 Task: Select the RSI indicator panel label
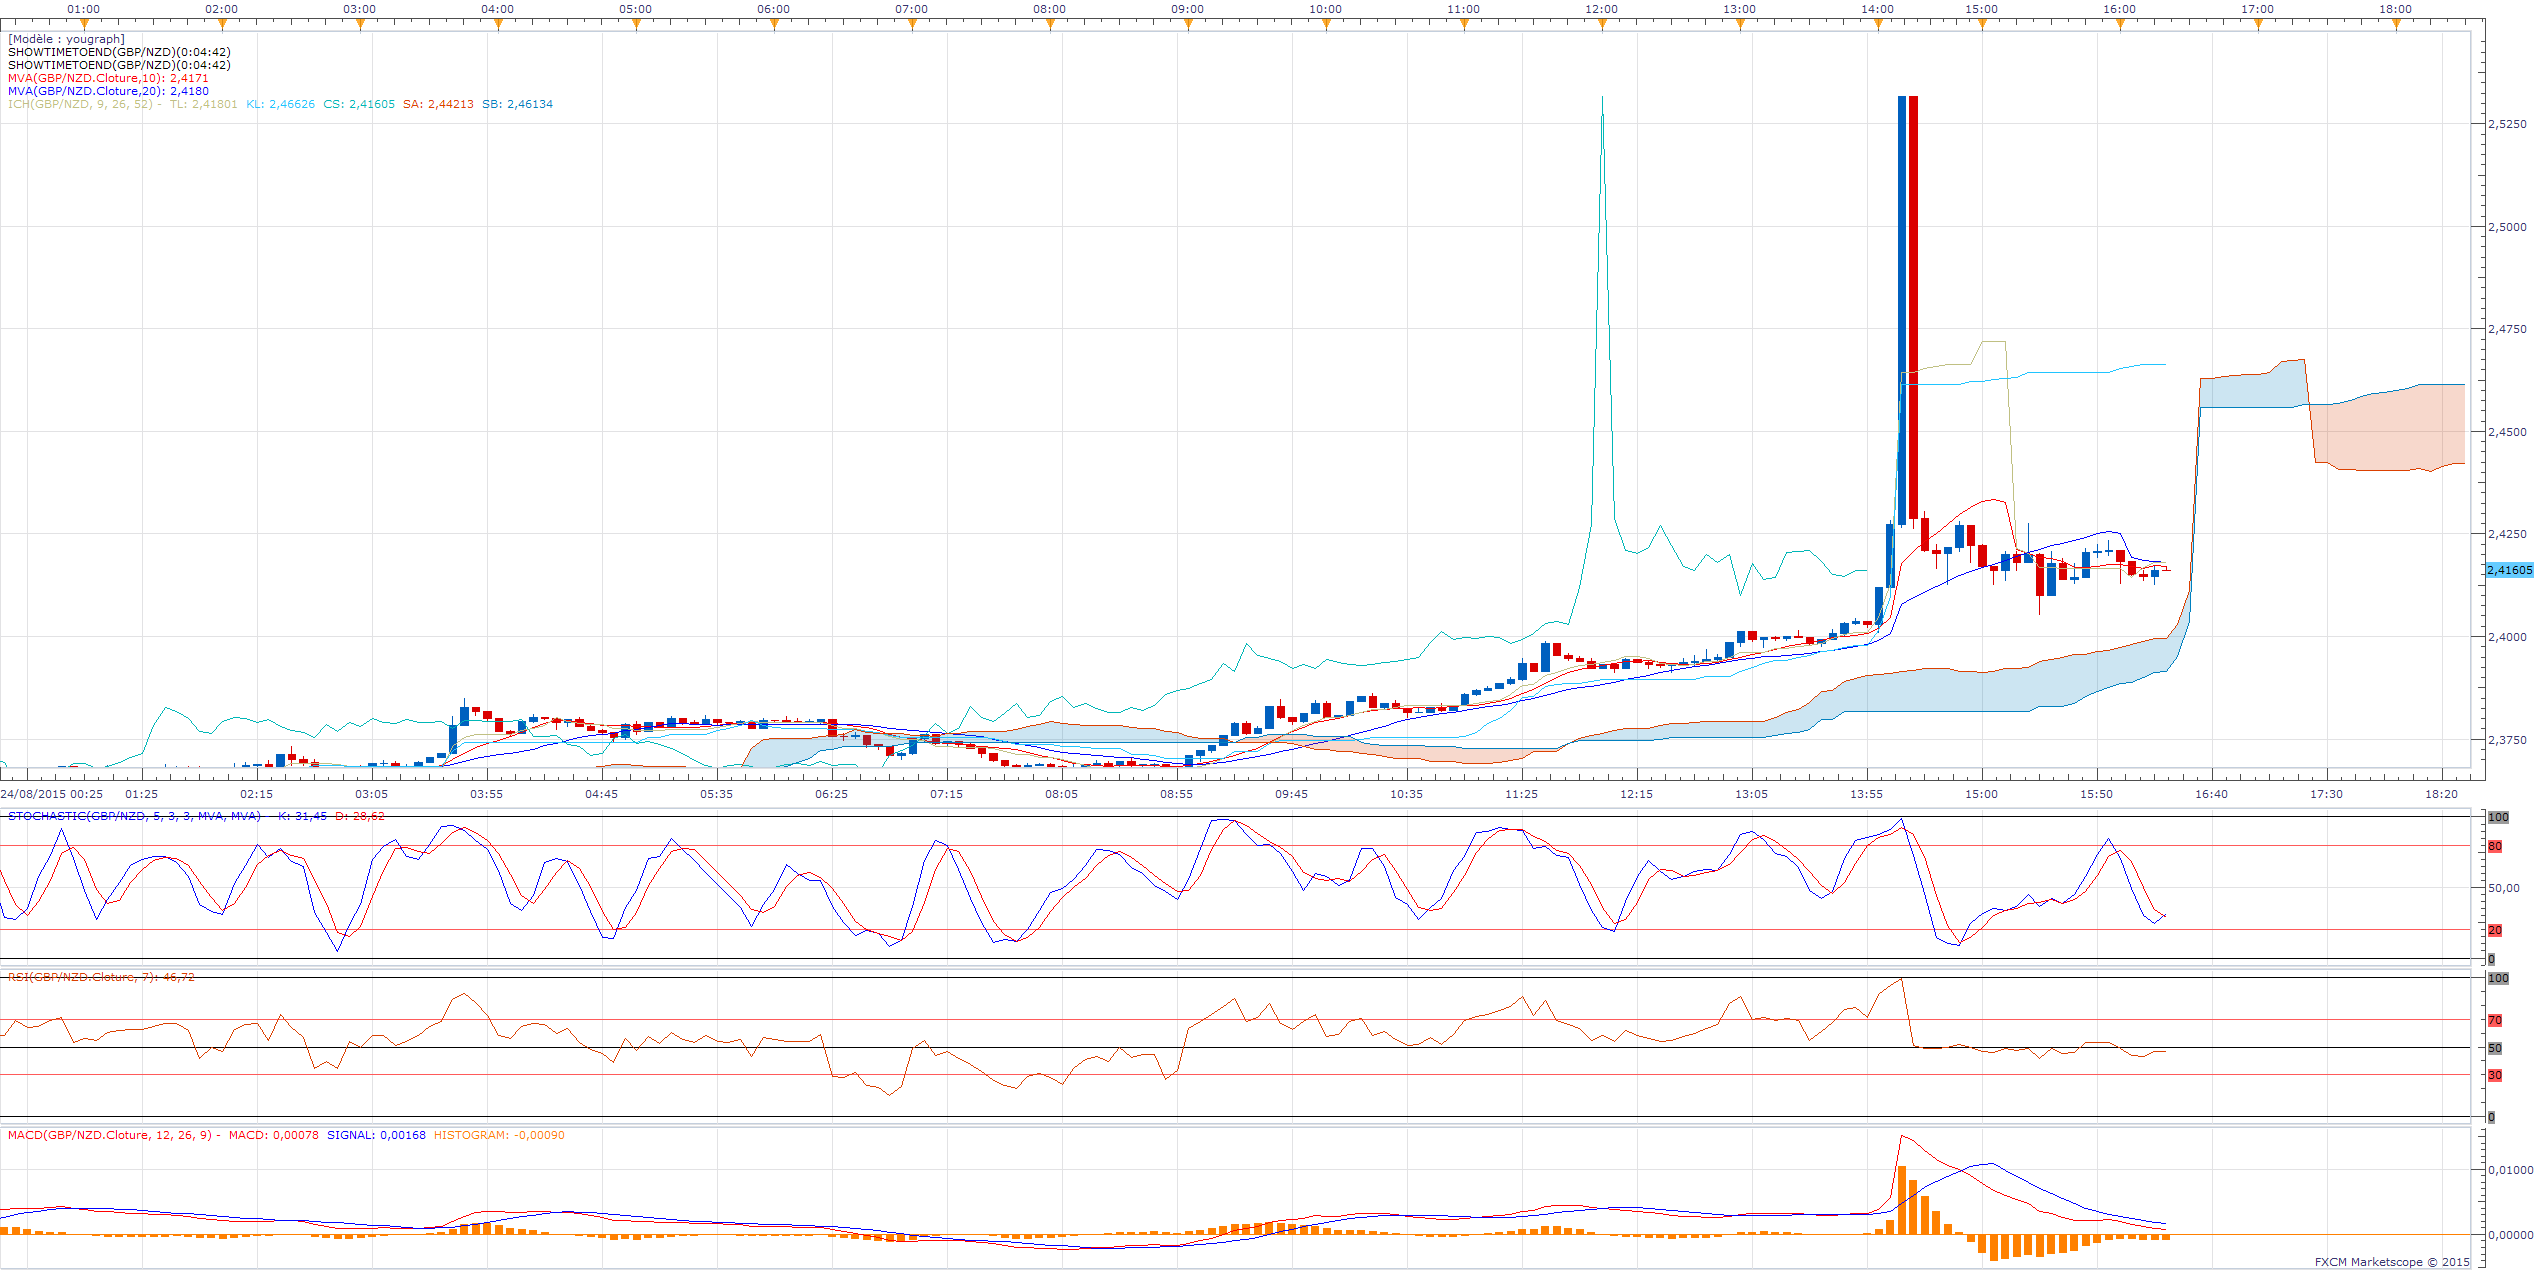[101, 977]
